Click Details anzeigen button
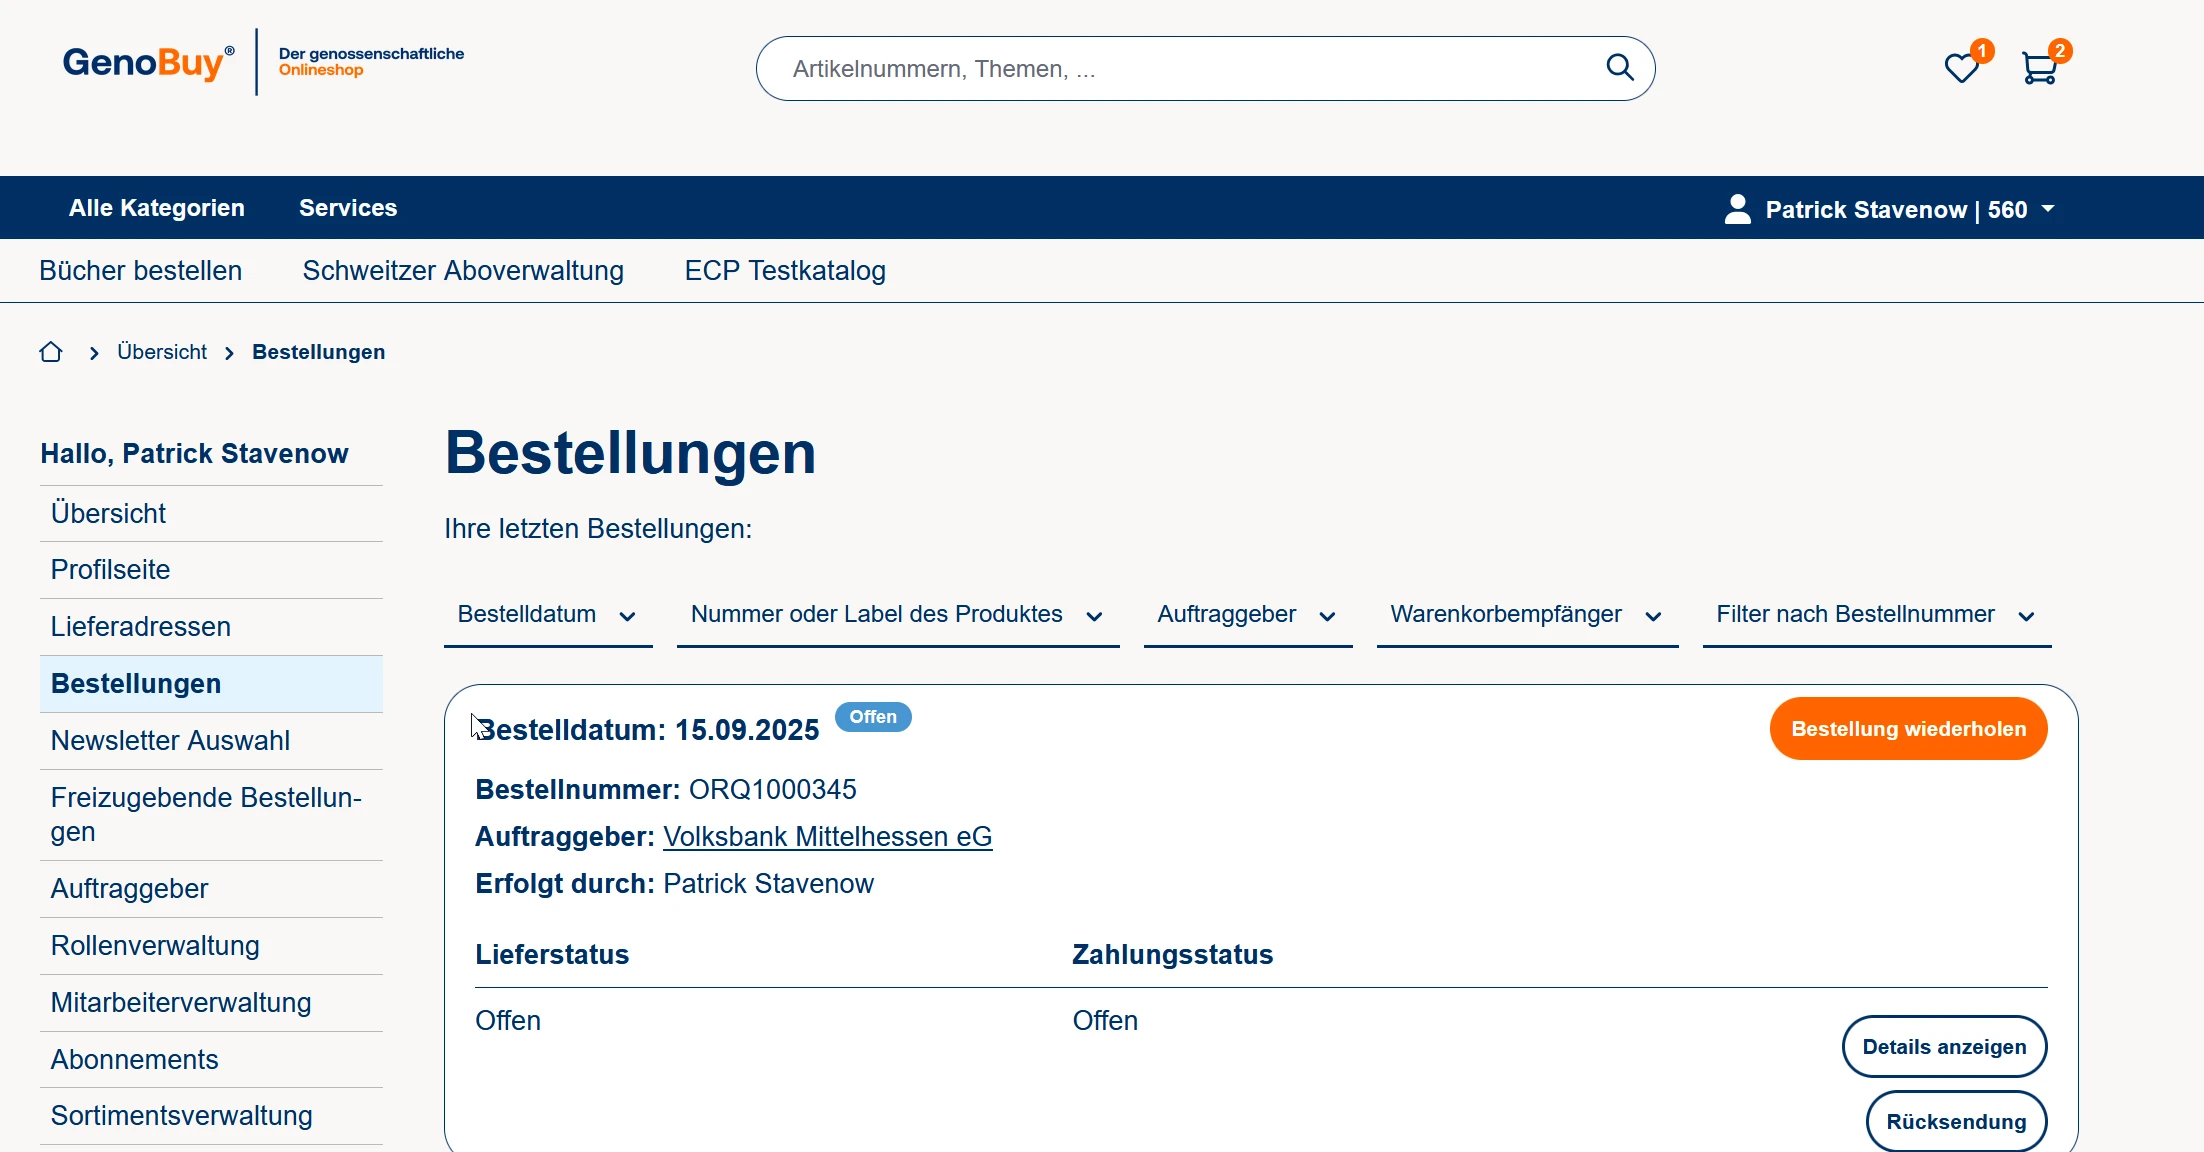Image resolution: width=2204 pixels, height=1152 pixels. pyautogui.click(x=1944, y=1047)
